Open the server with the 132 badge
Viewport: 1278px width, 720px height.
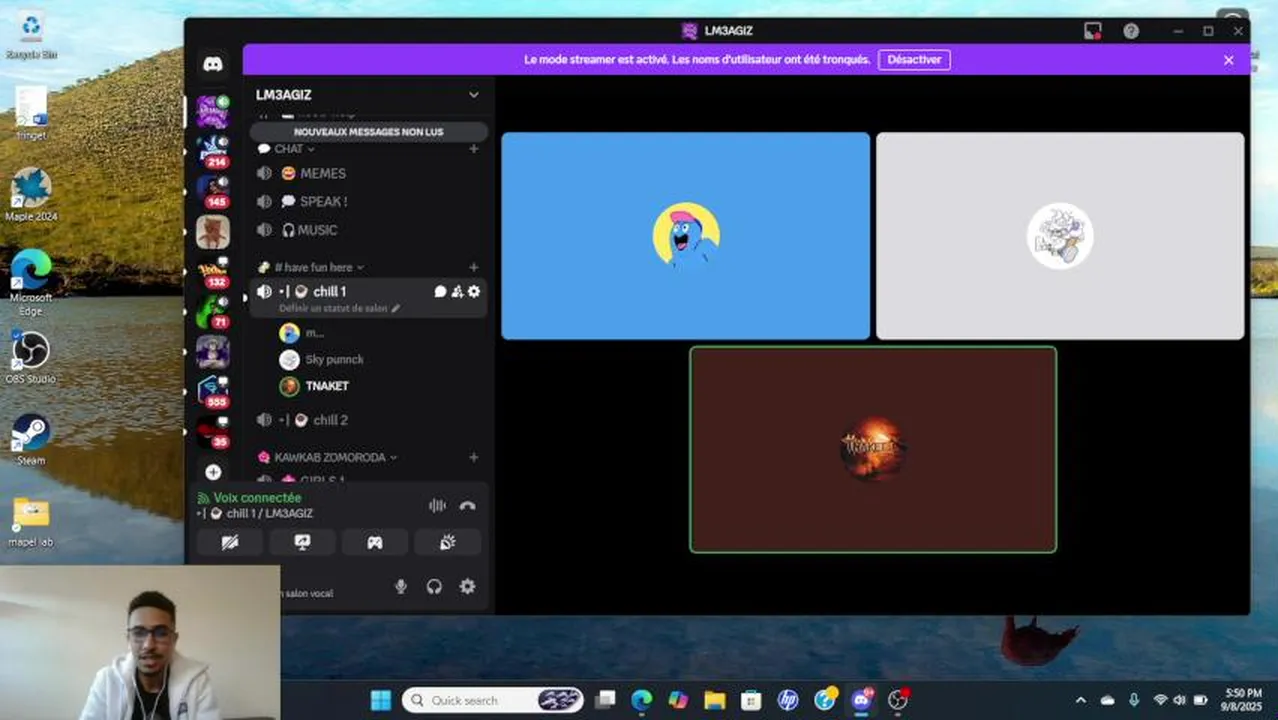click(213, 272)
